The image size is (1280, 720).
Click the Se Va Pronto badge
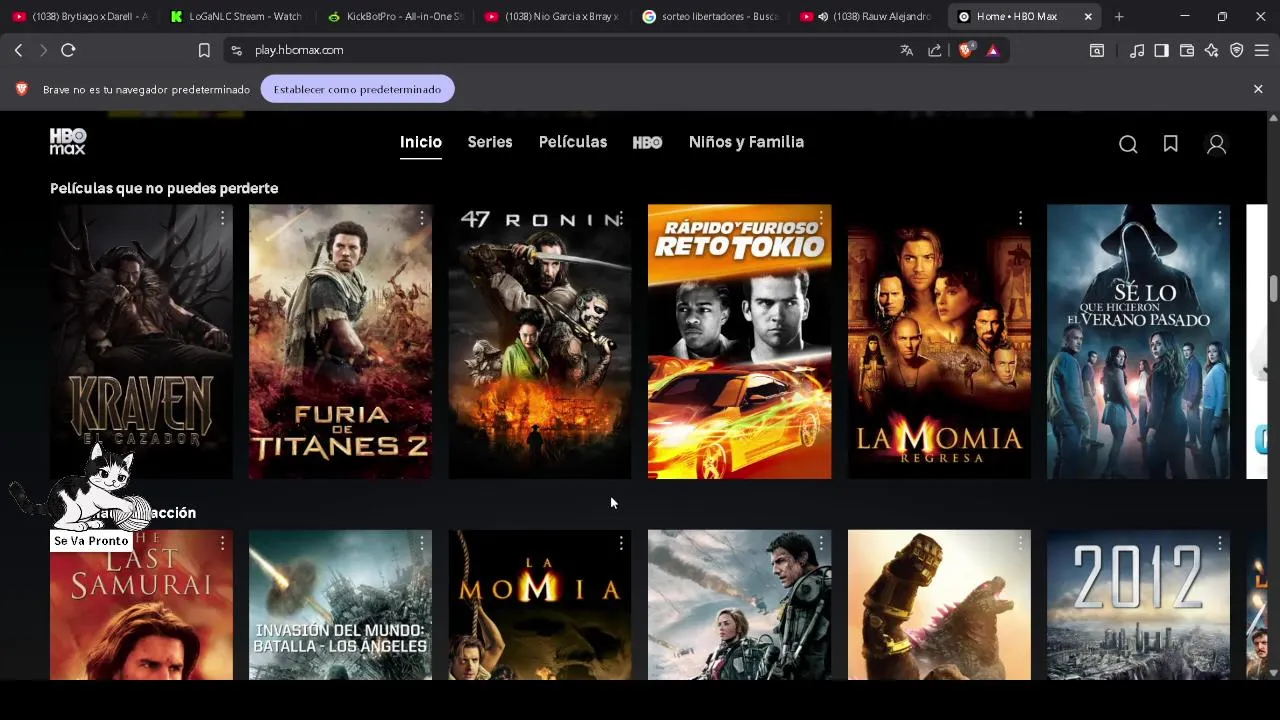[91, 541]
